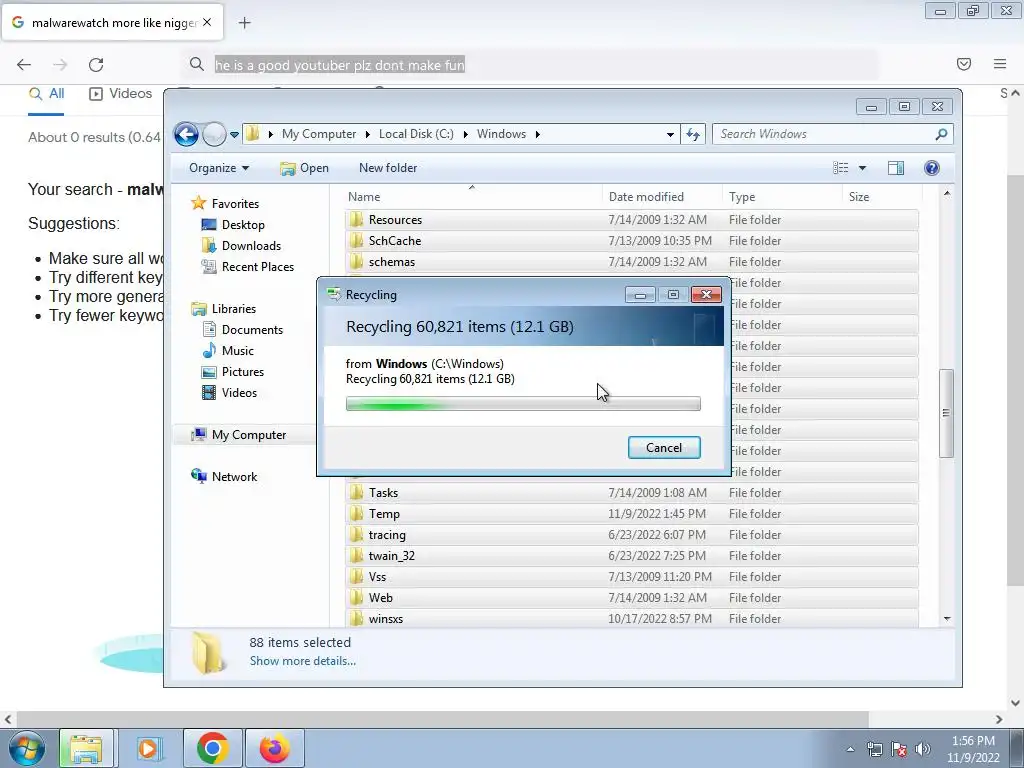Select the schemas folder row
The image size is (1024, 768).
tap(632, 262)
